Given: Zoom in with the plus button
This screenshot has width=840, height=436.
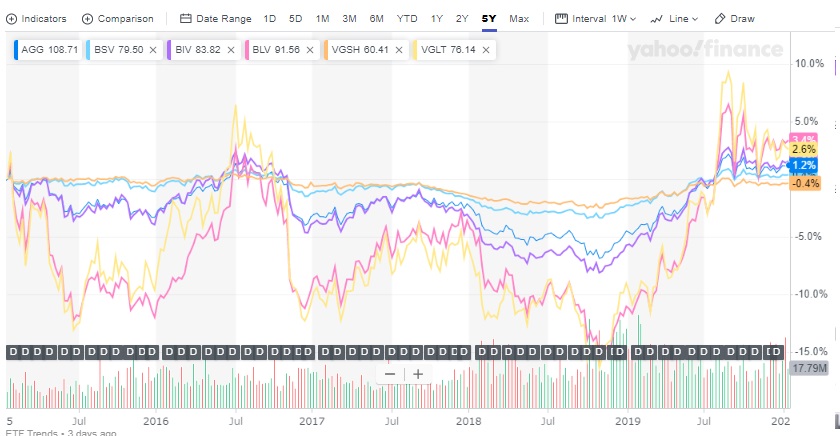Looking at the screenshot, I should (x=418, y=374).
